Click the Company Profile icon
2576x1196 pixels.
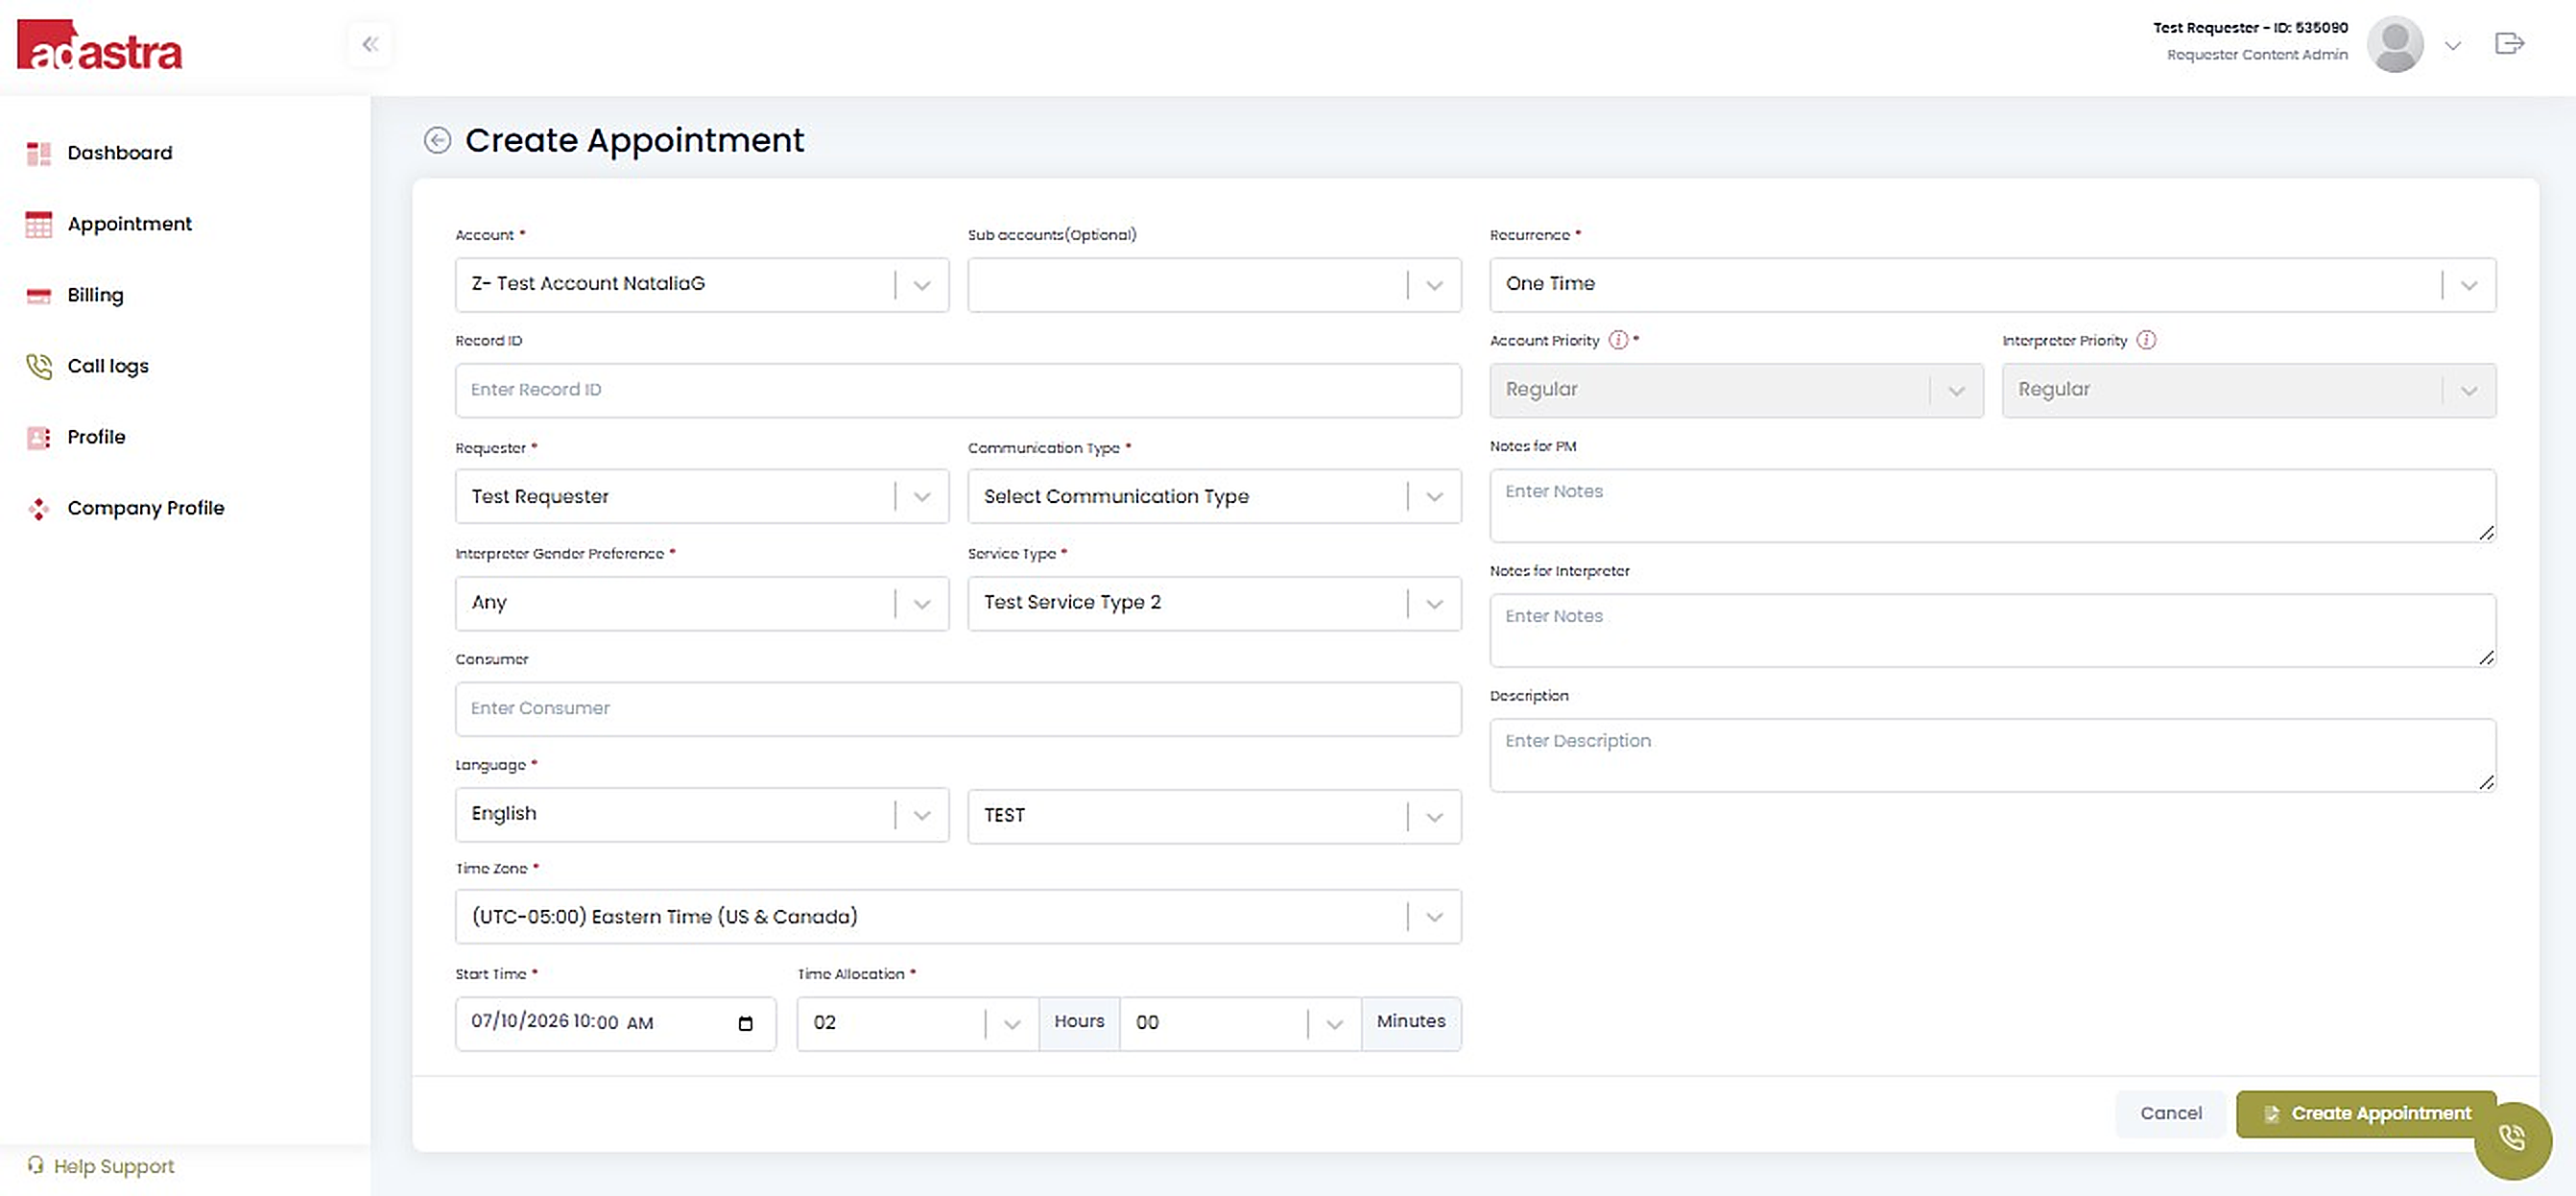coord(38,508)
